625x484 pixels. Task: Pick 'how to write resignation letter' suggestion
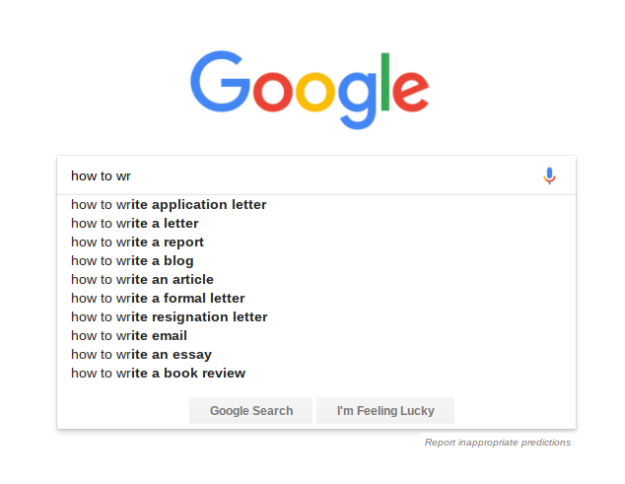(x=169, y=317)
